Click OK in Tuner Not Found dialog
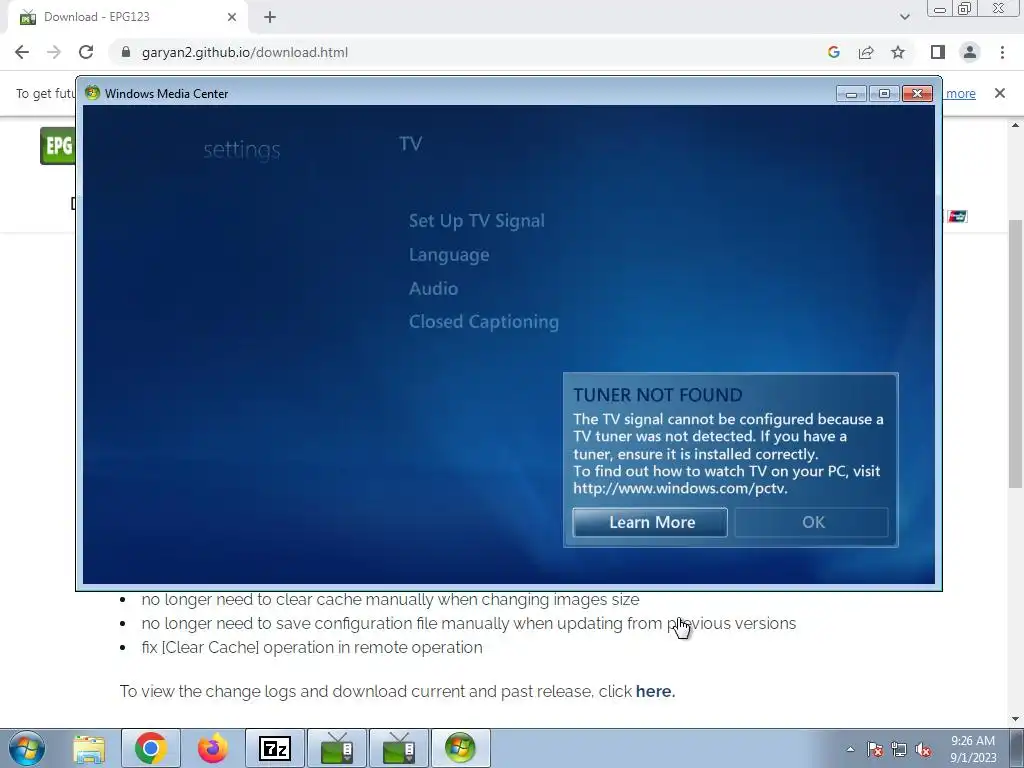 point(812,522)
